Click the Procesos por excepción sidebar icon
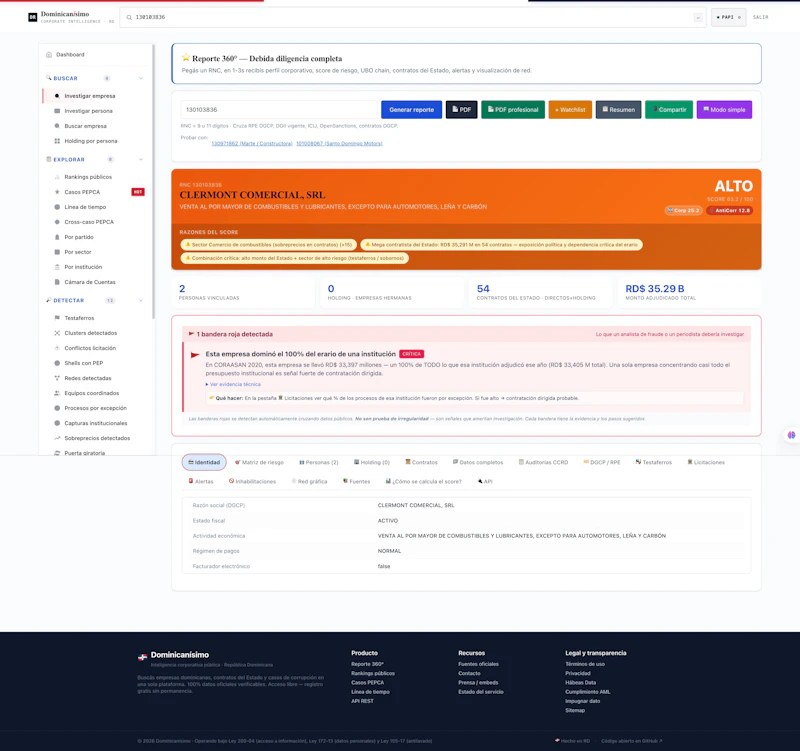Viewport: 800px width, 751px height. [57, 408]
